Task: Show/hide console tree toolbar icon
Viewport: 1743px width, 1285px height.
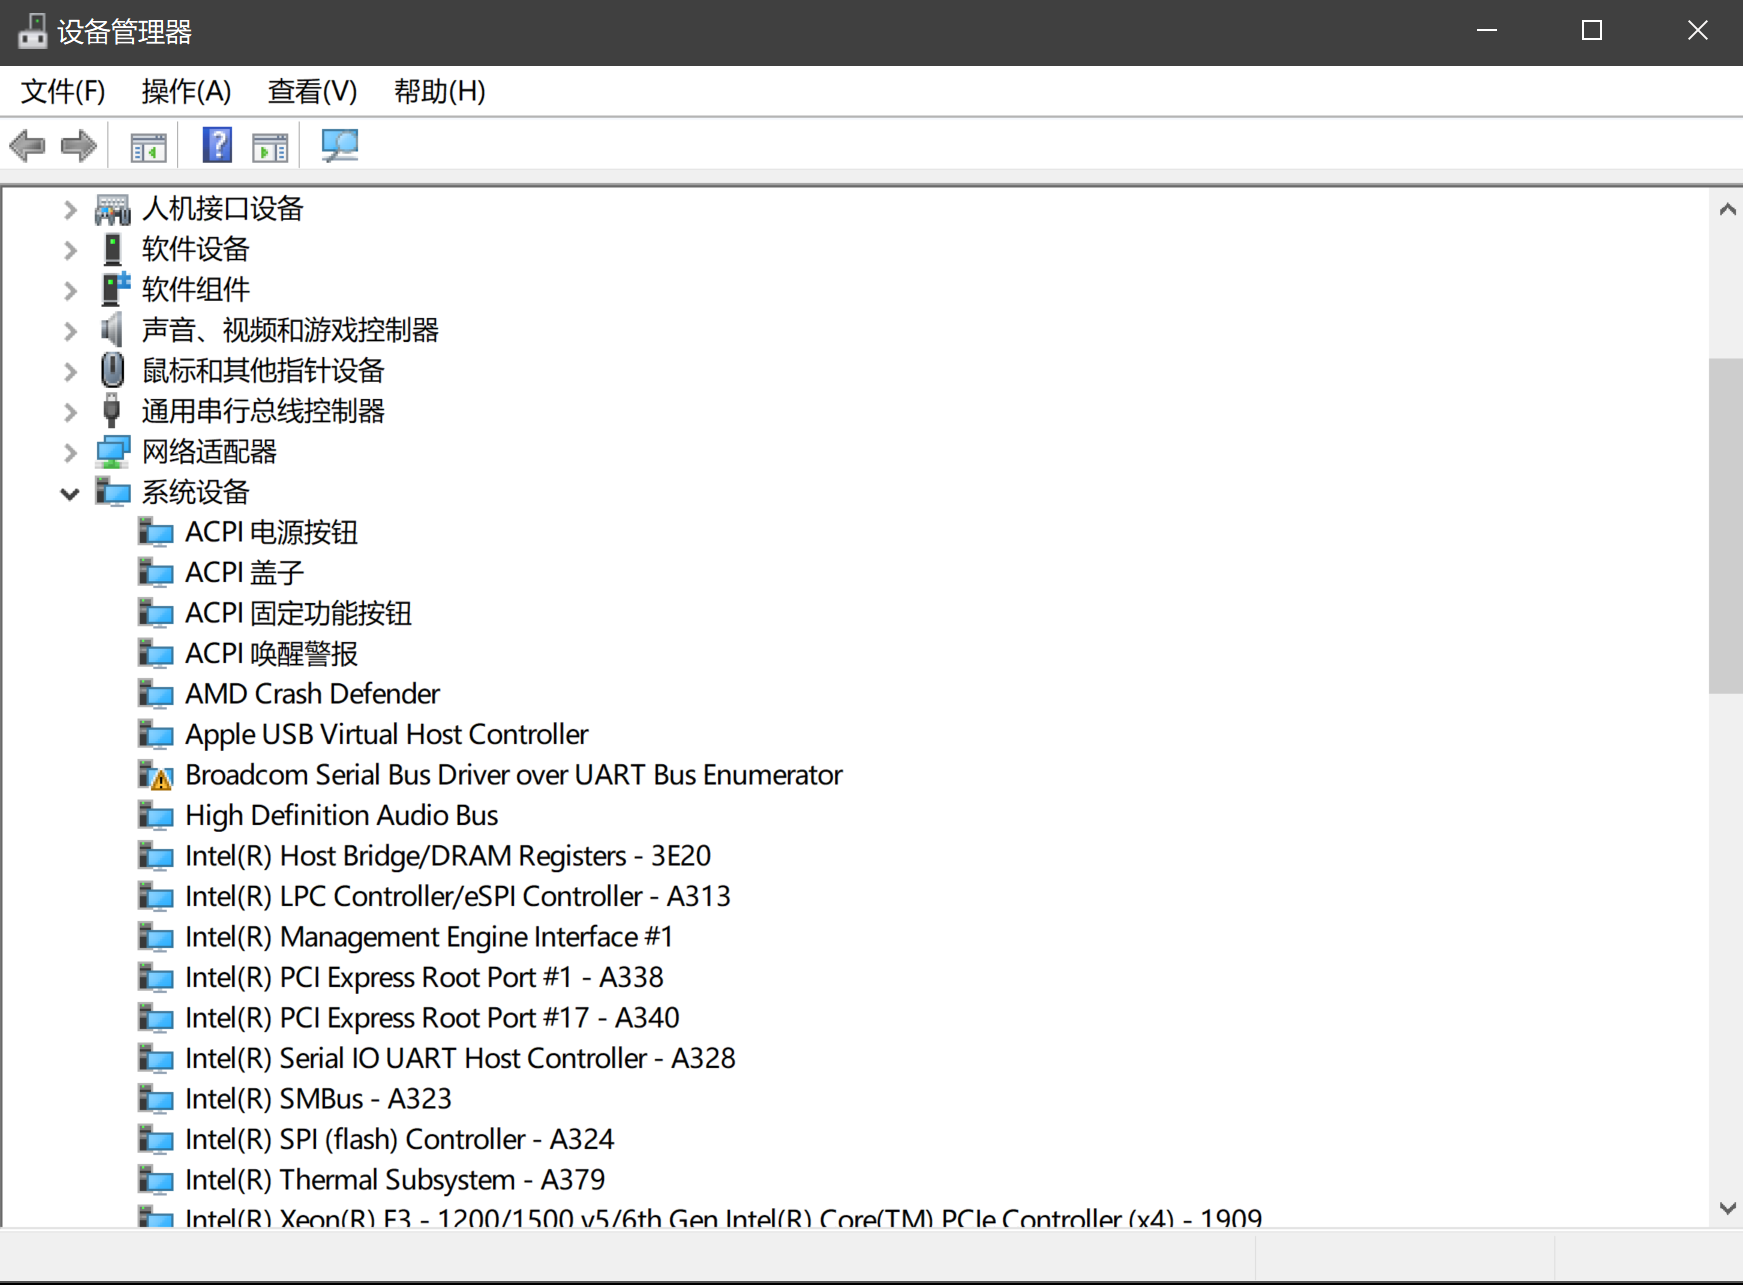Action: (149, 147)
